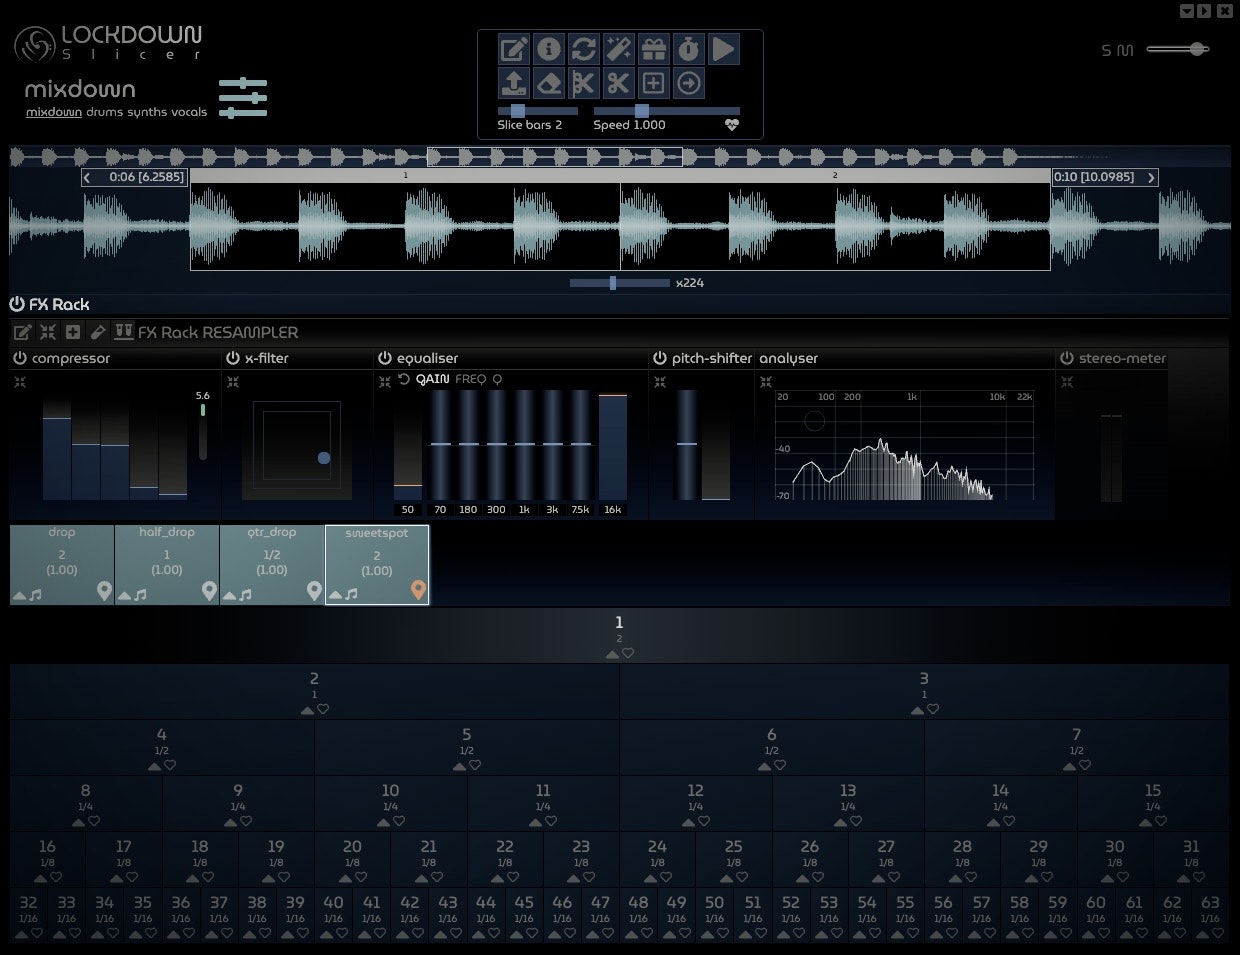Click equaliser reset arrow icon
The image size is (1240, 955).
click(x=404, y=379)
